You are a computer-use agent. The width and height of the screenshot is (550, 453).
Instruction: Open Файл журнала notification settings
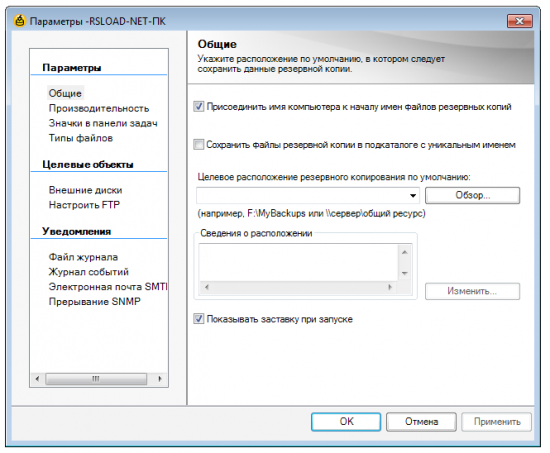point(83,257)
